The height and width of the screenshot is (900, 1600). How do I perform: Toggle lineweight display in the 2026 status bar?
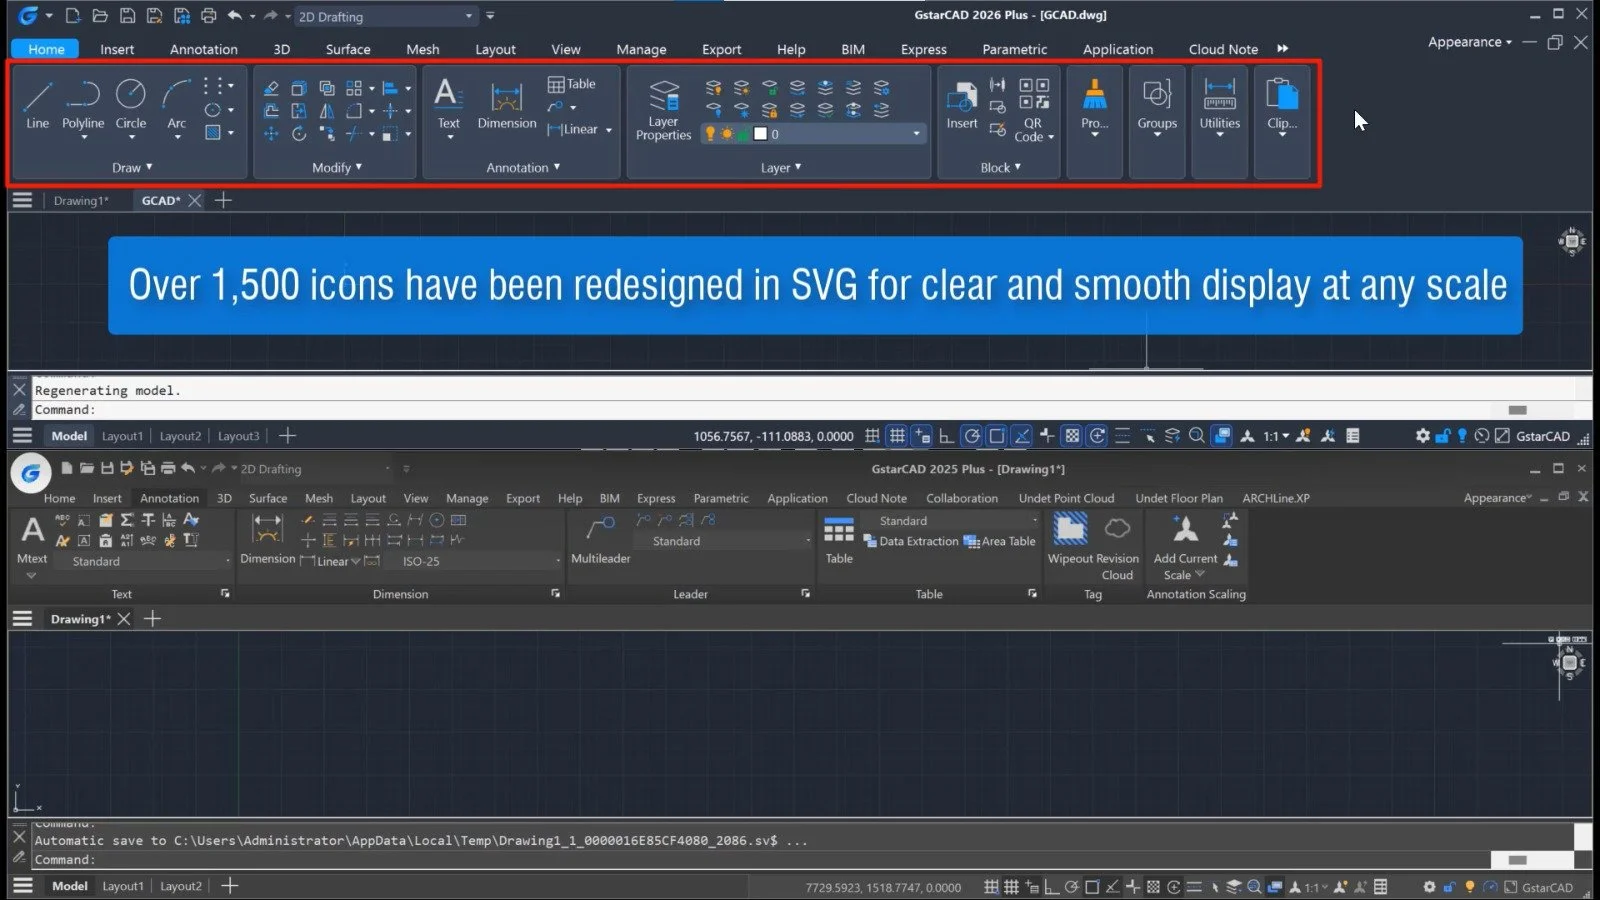[1122, 436]
